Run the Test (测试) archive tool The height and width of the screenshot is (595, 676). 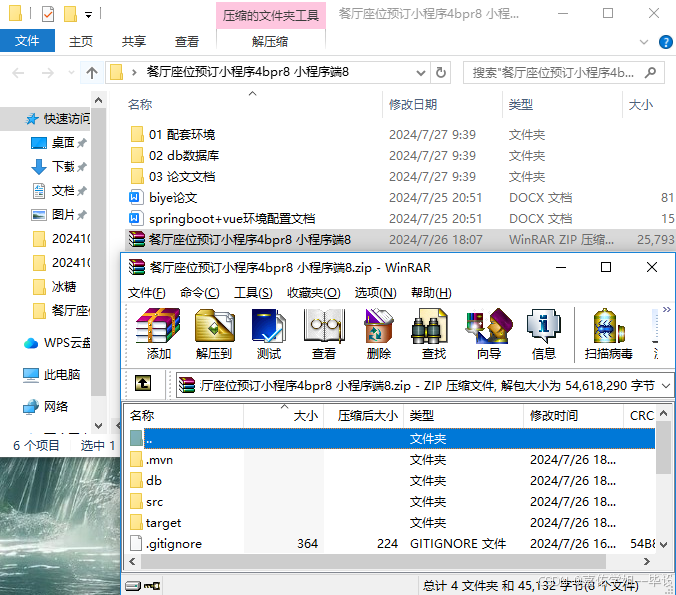point(269,334)
